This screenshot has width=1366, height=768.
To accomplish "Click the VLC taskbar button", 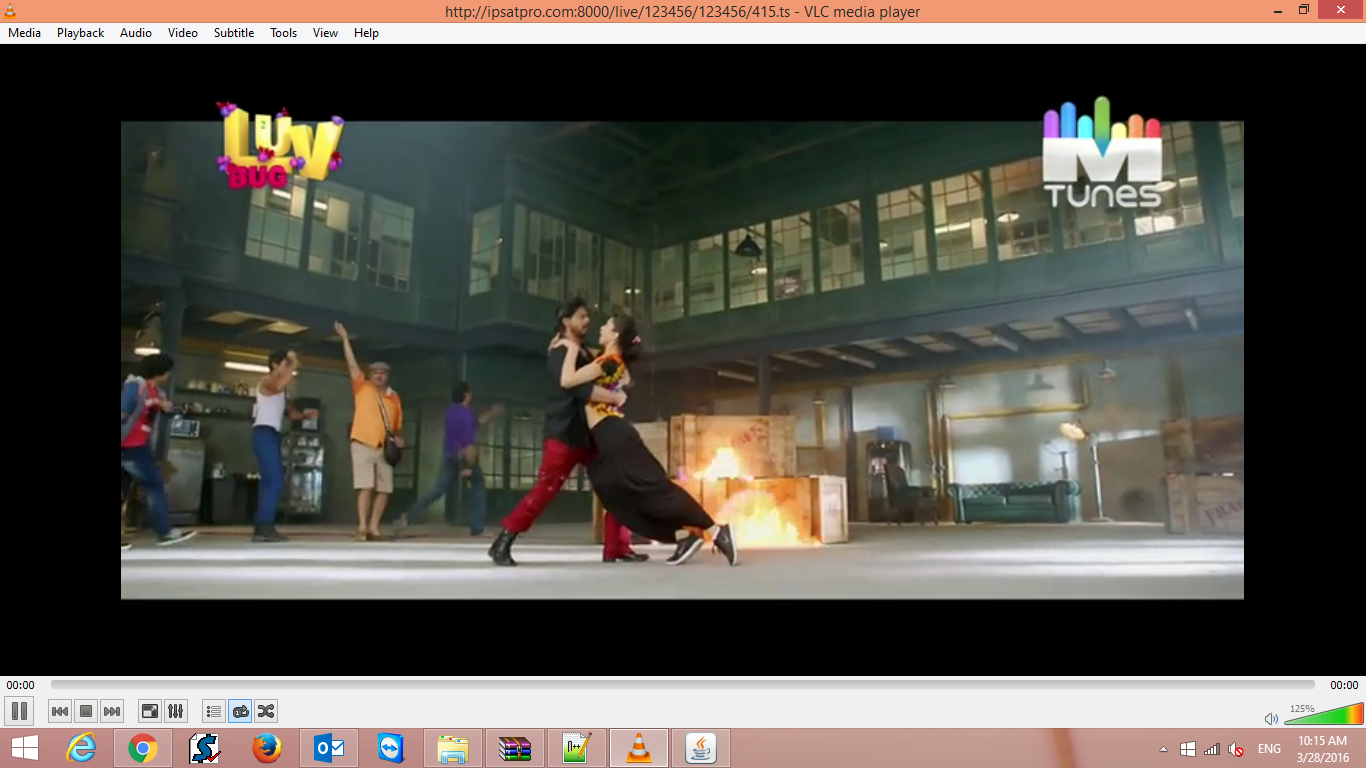I will [639, 748].
